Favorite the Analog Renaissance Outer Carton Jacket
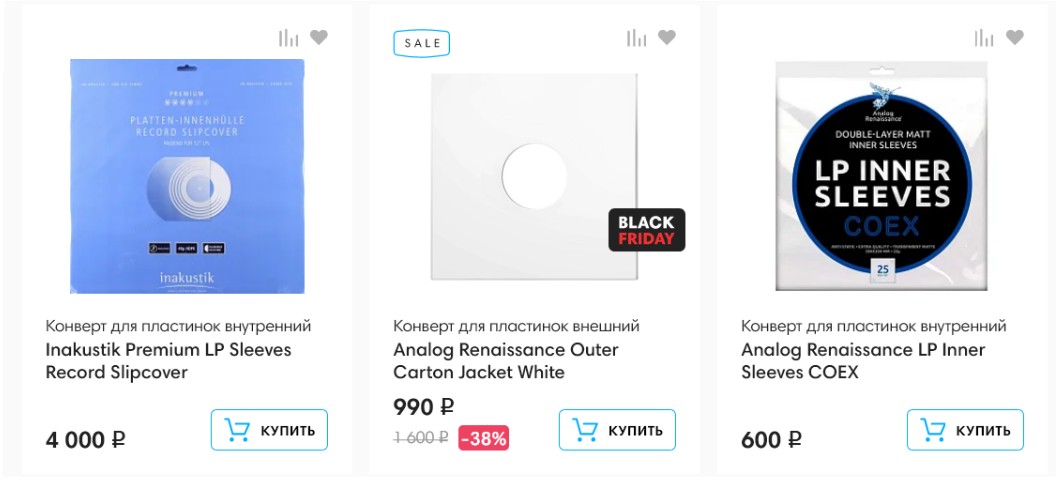This screenshot has height=483, width=1062. coord(667,38)
